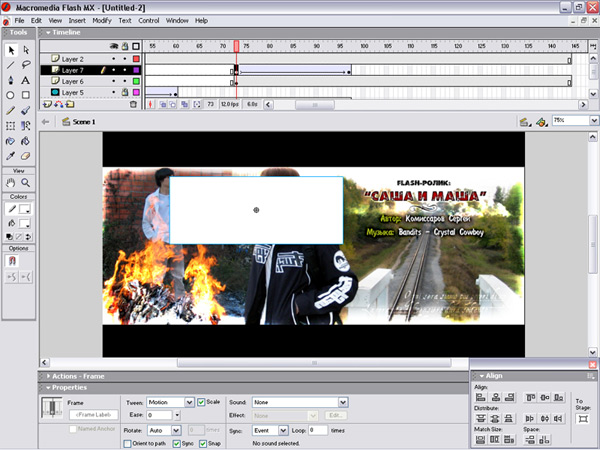
Task: Select the Eraser tool
Action: click(26, 156)
